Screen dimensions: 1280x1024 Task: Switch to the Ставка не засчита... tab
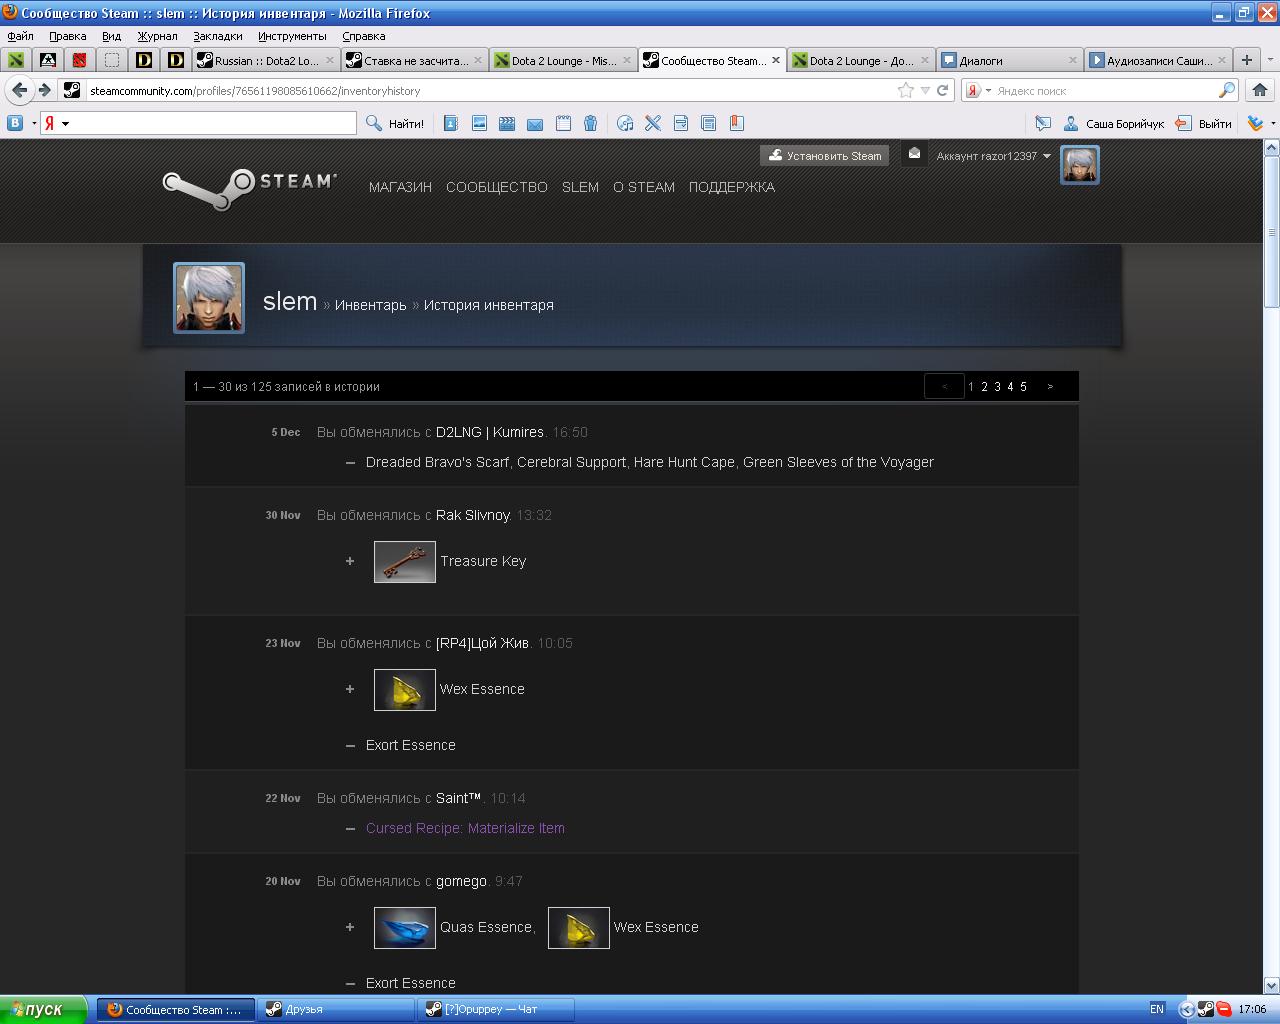414,60
